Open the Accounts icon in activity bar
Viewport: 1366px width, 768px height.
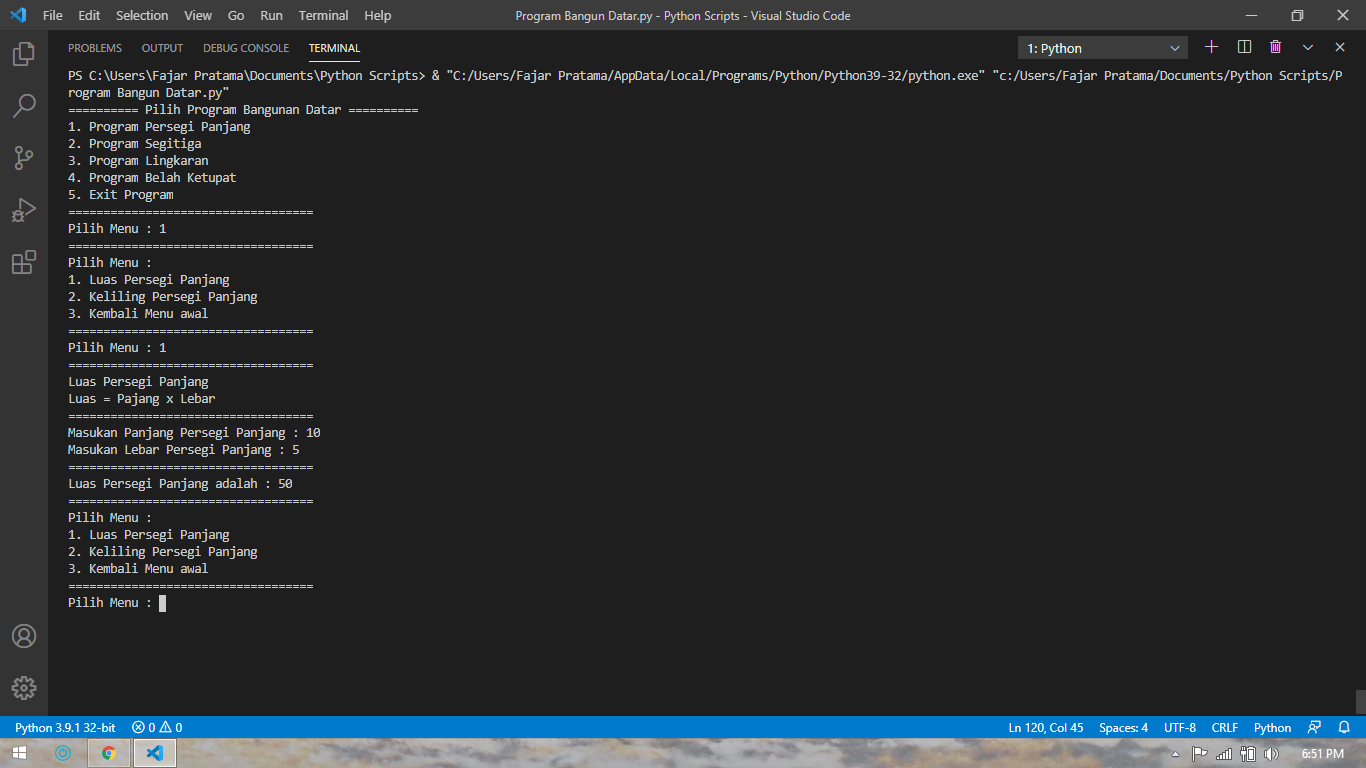coord(25,636)
